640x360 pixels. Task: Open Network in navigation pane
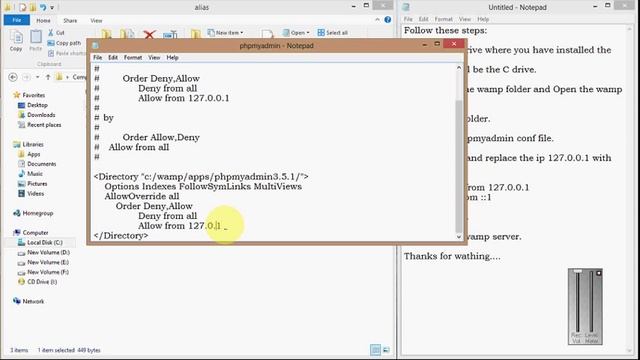click(28, 301)
